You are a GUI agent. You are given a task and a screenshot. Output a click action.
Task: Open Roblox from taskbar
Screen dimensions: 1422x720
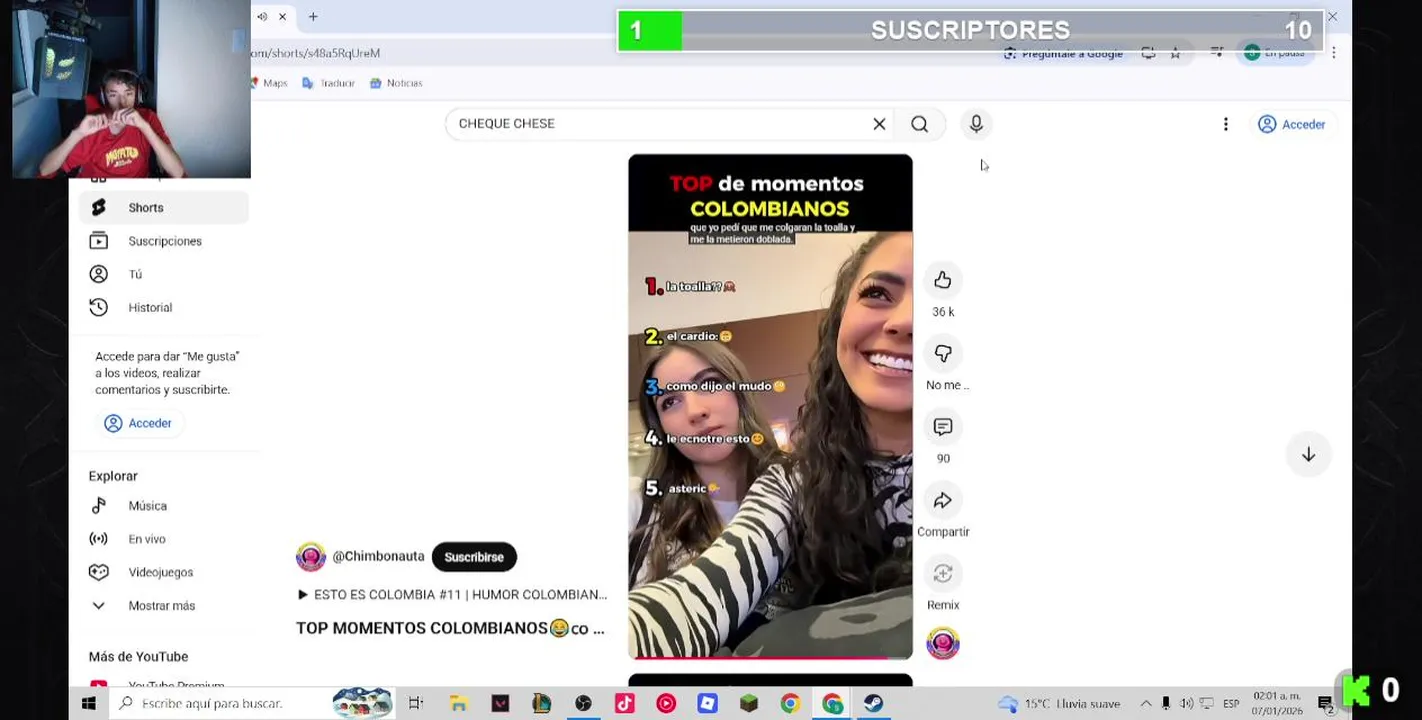[708, 704]
